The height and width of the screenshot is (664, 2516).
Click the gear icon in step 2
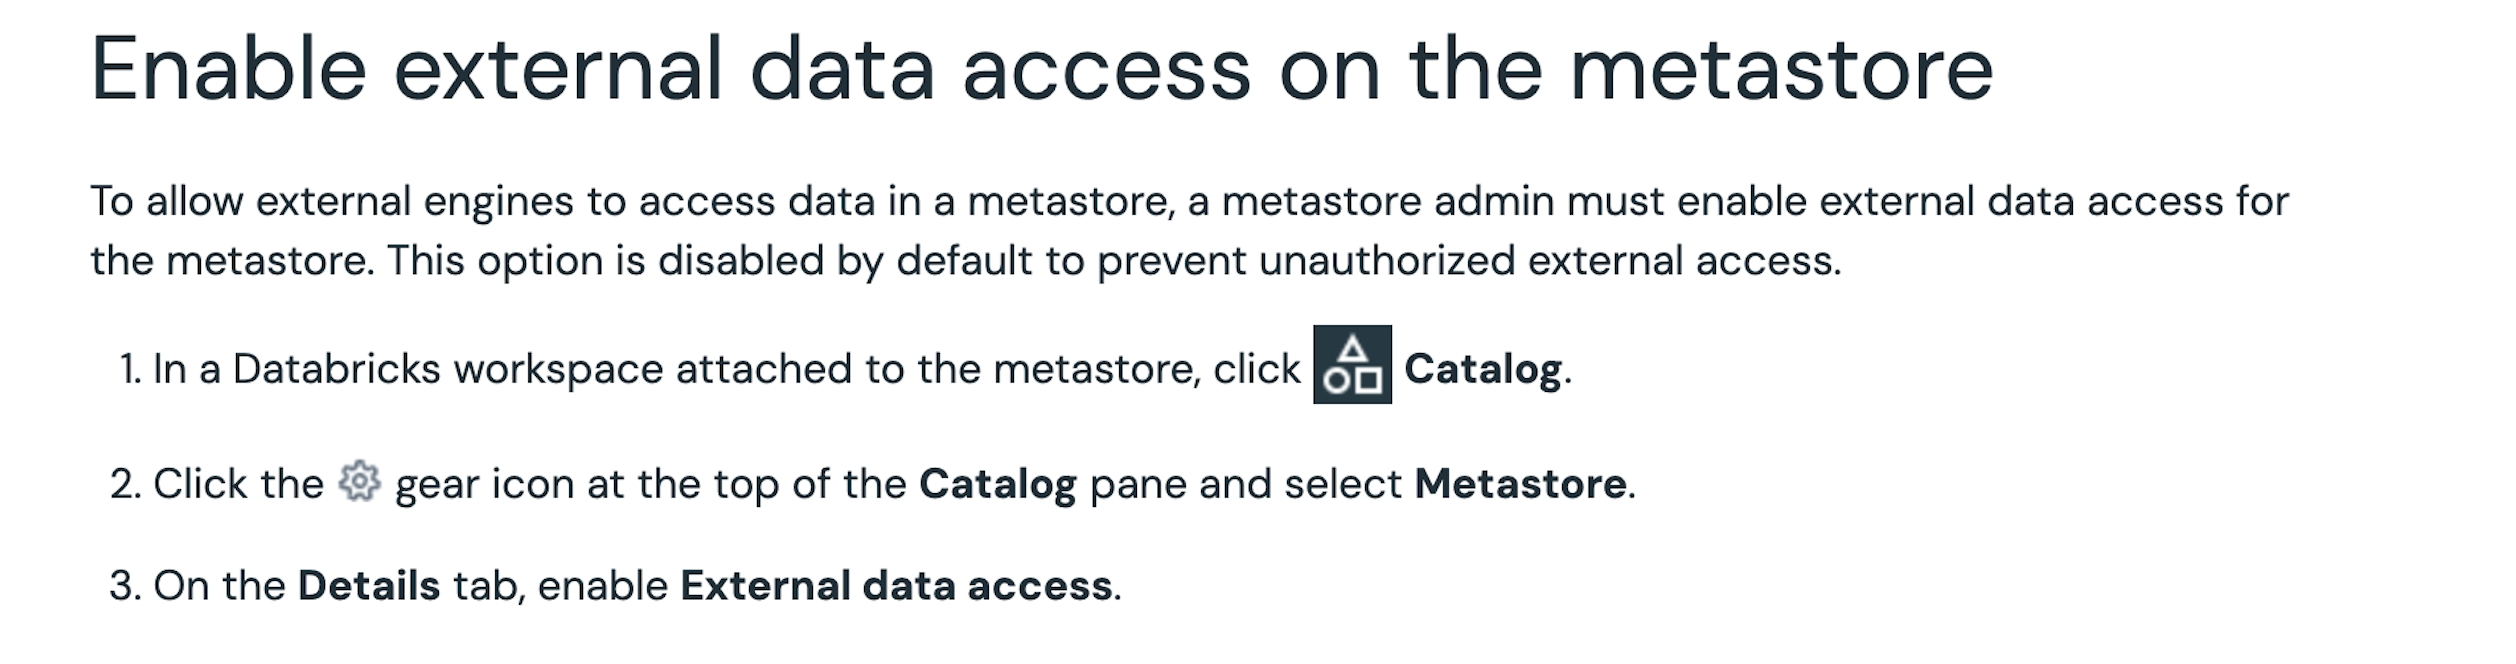click(359, 482)
